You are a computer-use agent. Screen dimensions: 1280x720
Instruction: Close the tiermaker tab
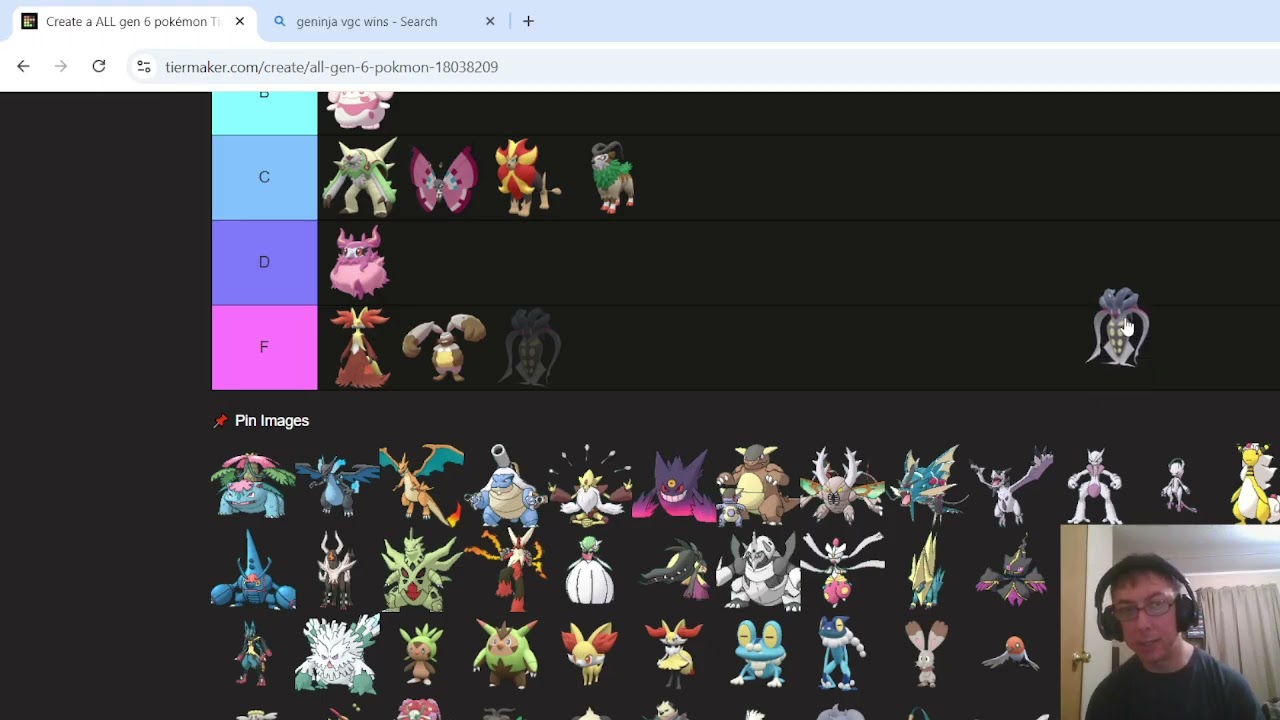pyautogui.click(x=240, y=21)
